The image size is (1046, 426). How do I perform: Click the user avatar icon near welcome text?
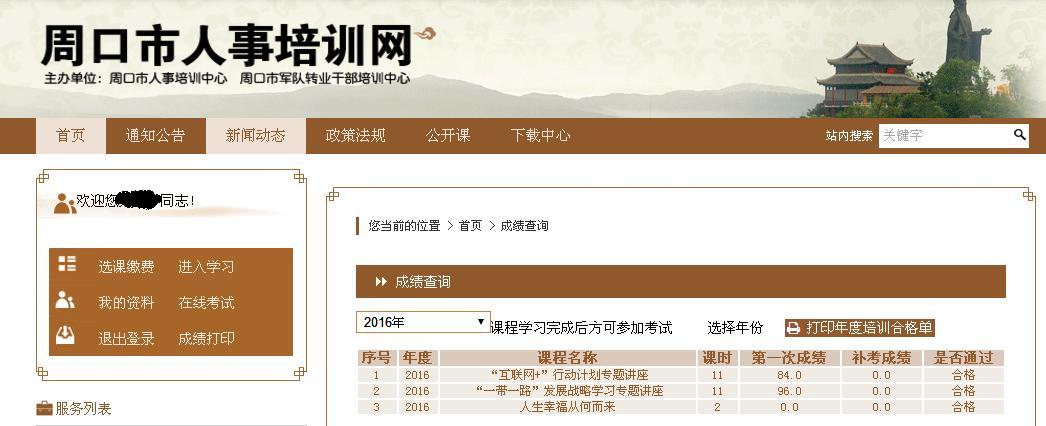coord(64,203)
